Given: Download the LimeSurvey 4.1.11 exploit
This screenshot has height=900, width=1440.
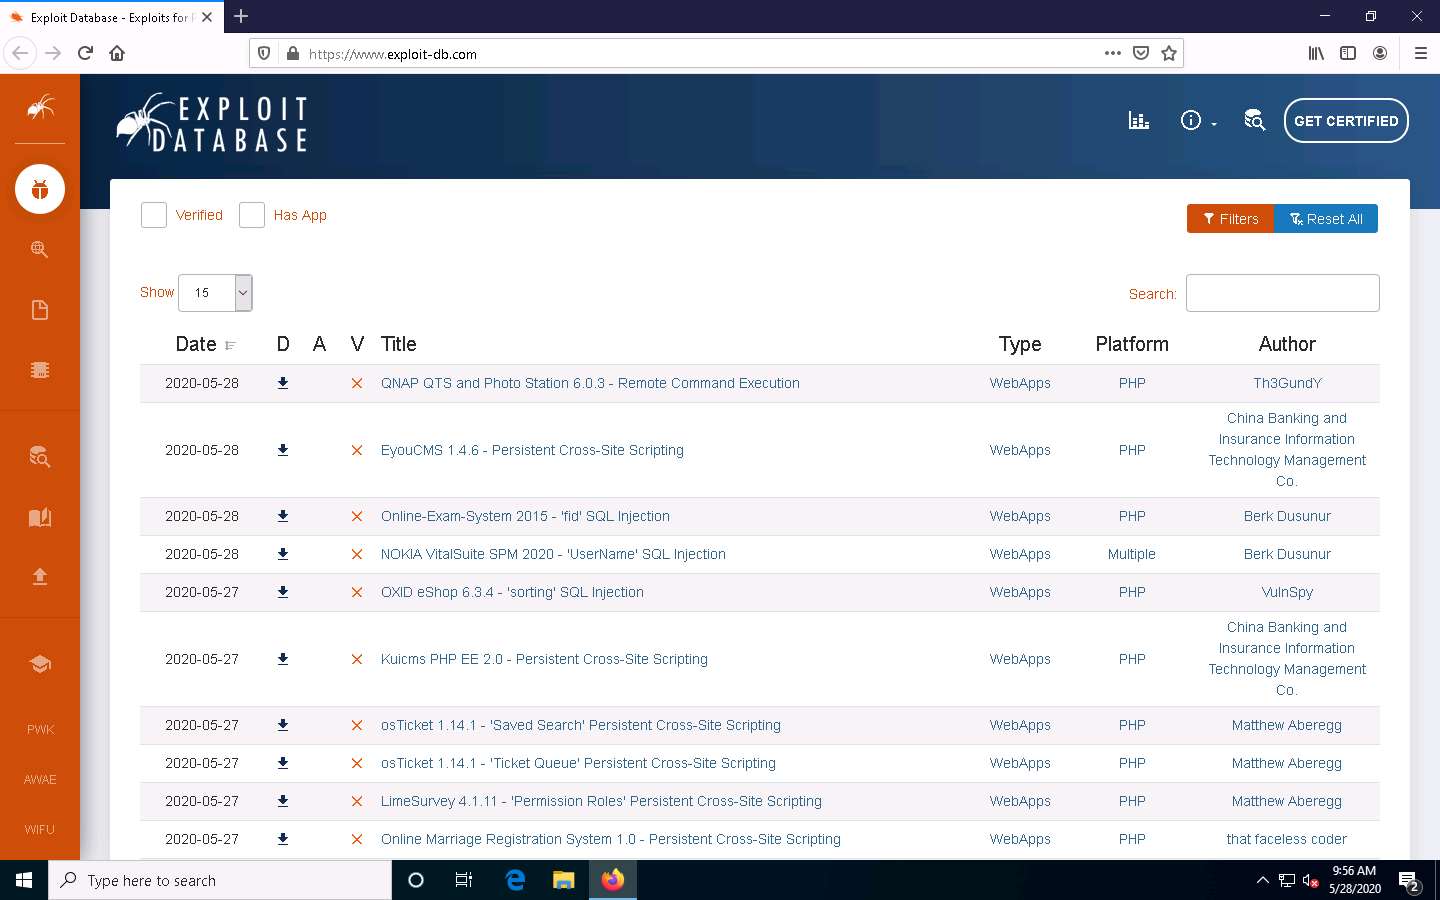Looking at the screenshot, I should 283,801.
